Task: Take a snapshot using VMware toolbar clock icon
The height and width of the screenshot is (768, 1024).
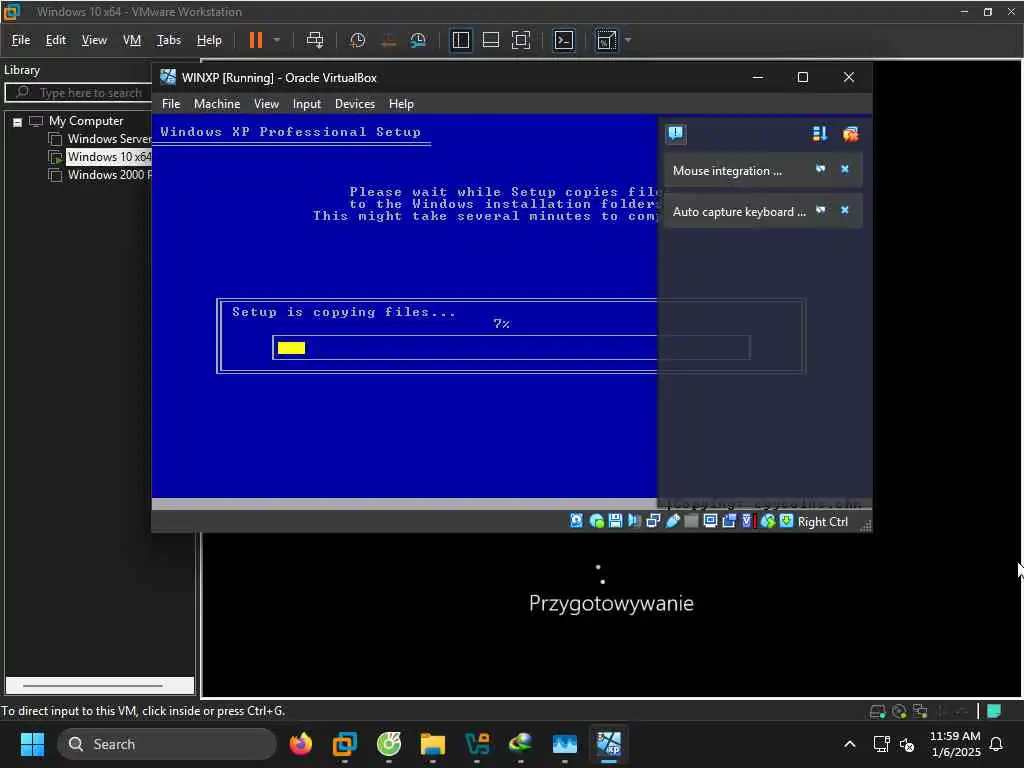Action: pos(357,40)
